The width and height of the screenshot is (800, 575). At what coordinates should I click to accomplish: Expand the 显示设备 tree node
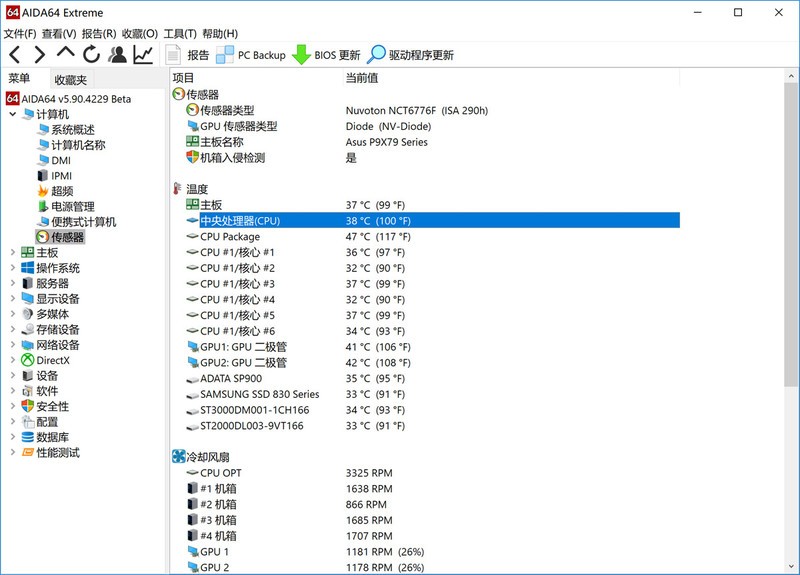click(x=13, y=298)
